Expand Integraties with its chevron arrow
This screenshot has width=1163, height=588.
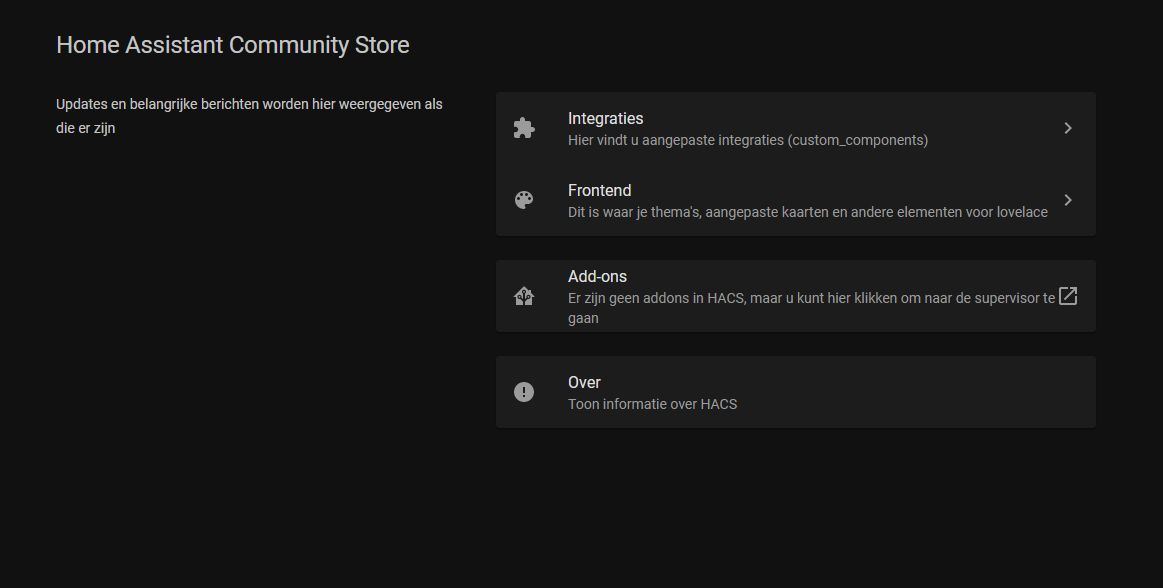click(x=1068, y=128)
